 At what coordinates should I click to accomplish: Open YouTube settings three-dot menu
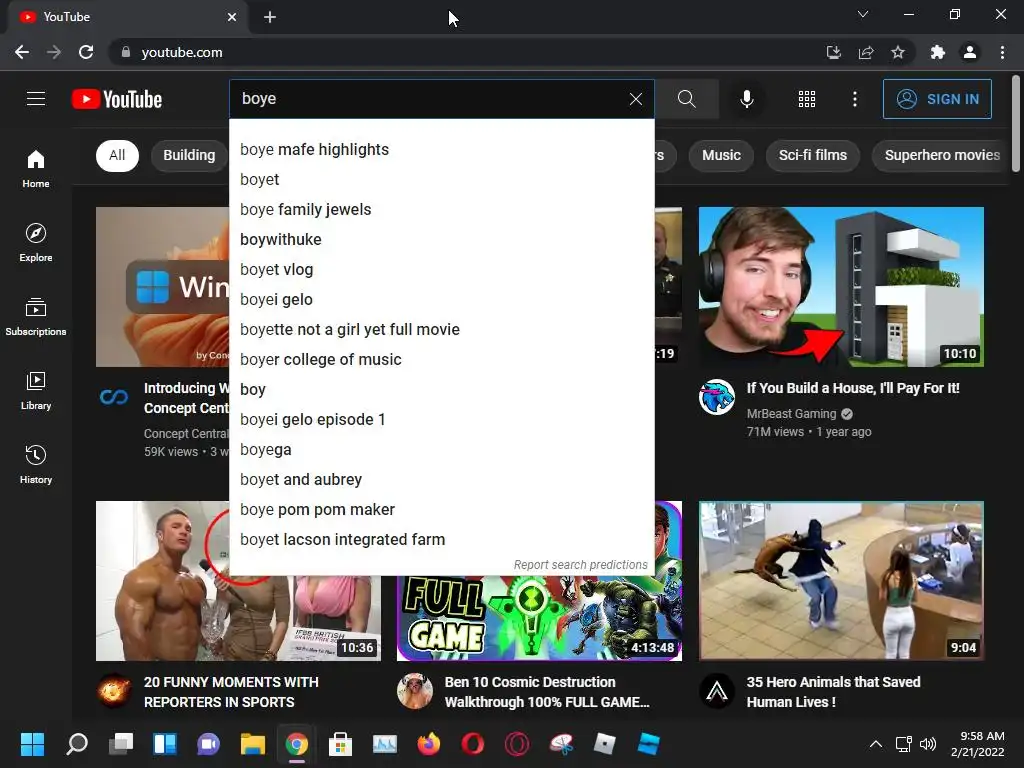coord(854,99)
